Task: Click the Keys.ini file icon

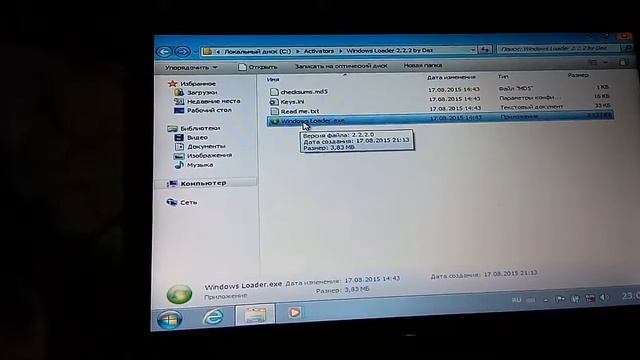Action: (x=274, y=102)
